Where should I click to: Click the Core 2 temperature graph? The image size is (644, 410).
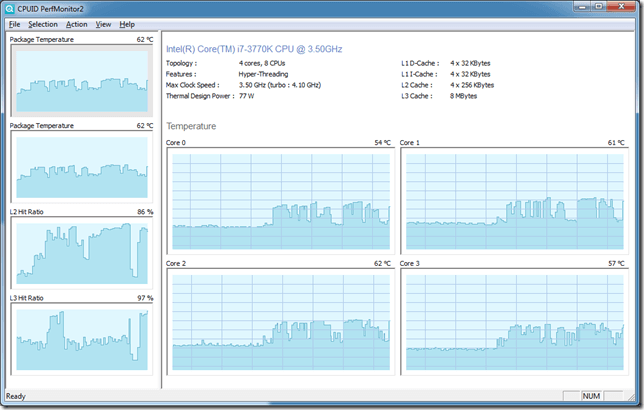coord(281,322)
